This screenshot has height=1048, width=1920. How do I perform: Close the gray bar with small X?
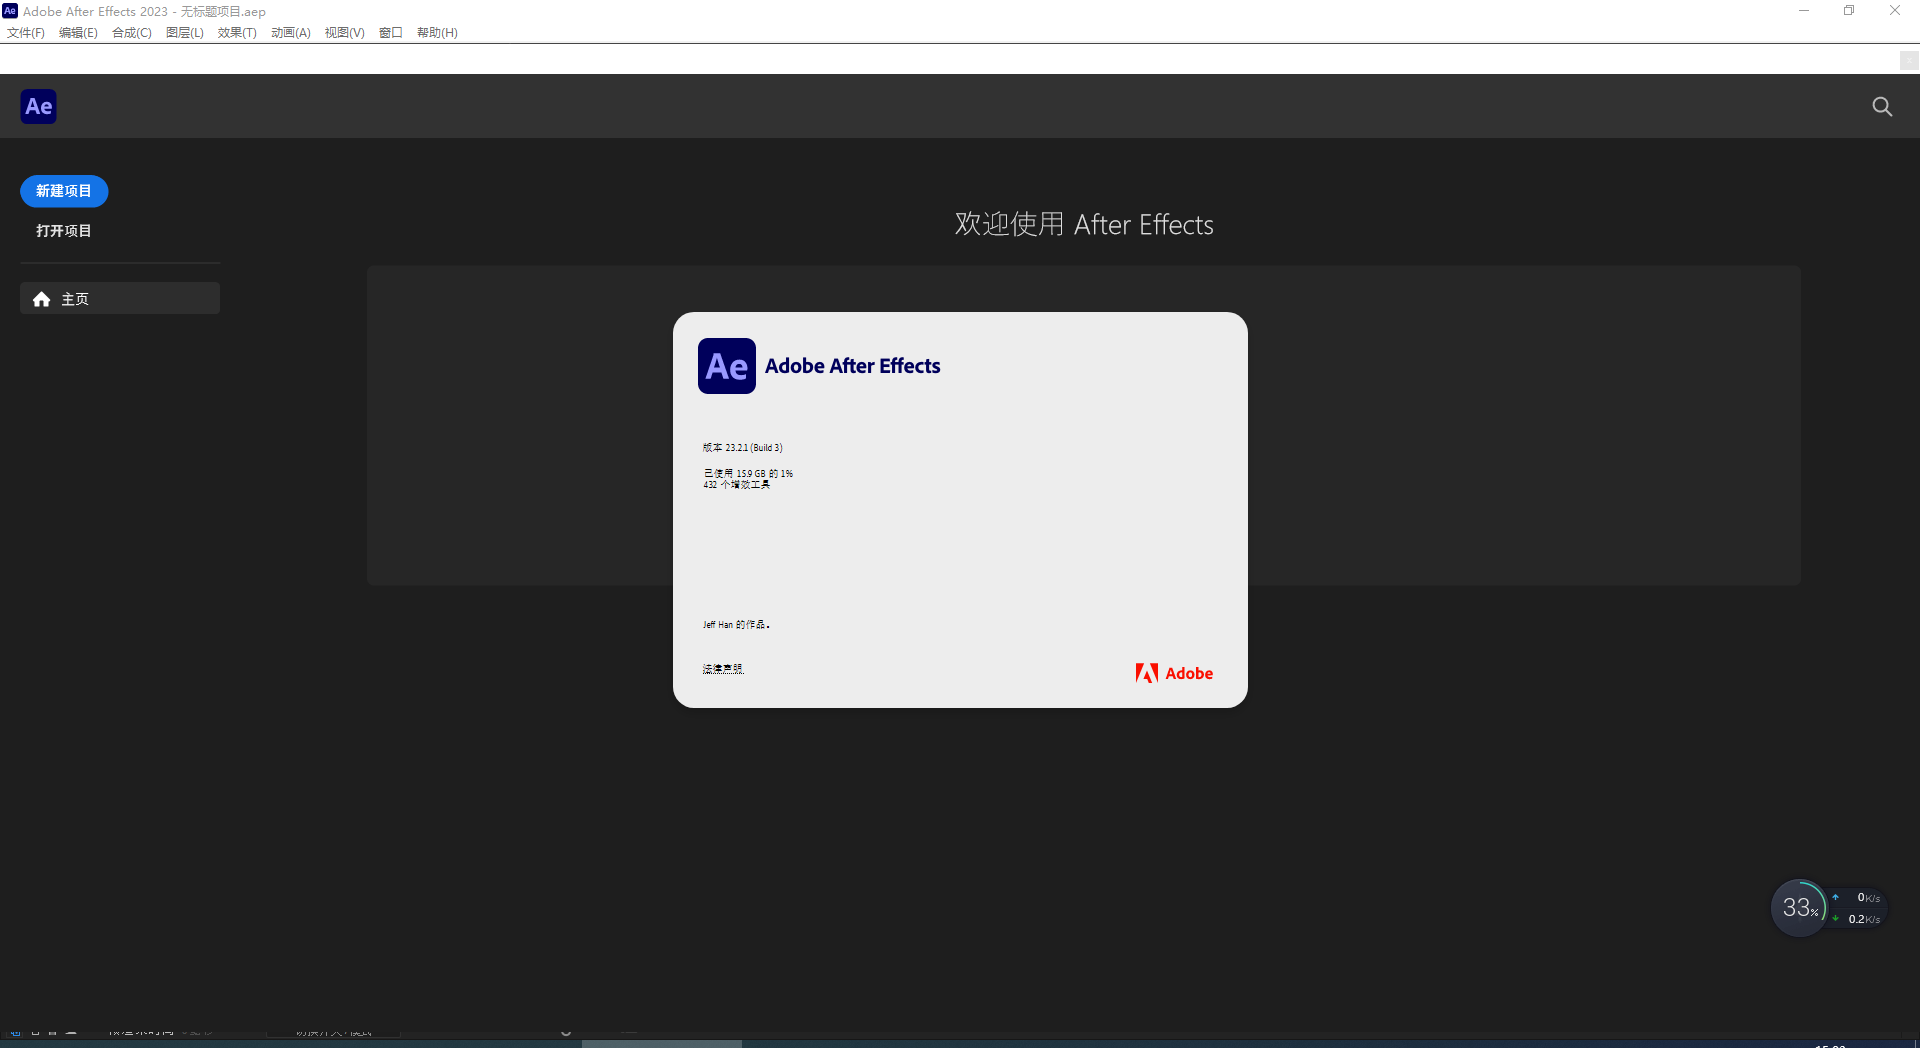(x=1908, y=61)
